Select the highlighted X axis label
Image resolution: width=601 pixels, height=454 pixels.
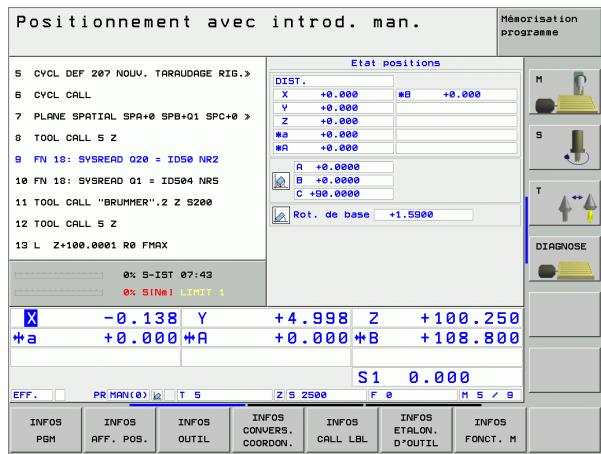(x=31, y=318)
